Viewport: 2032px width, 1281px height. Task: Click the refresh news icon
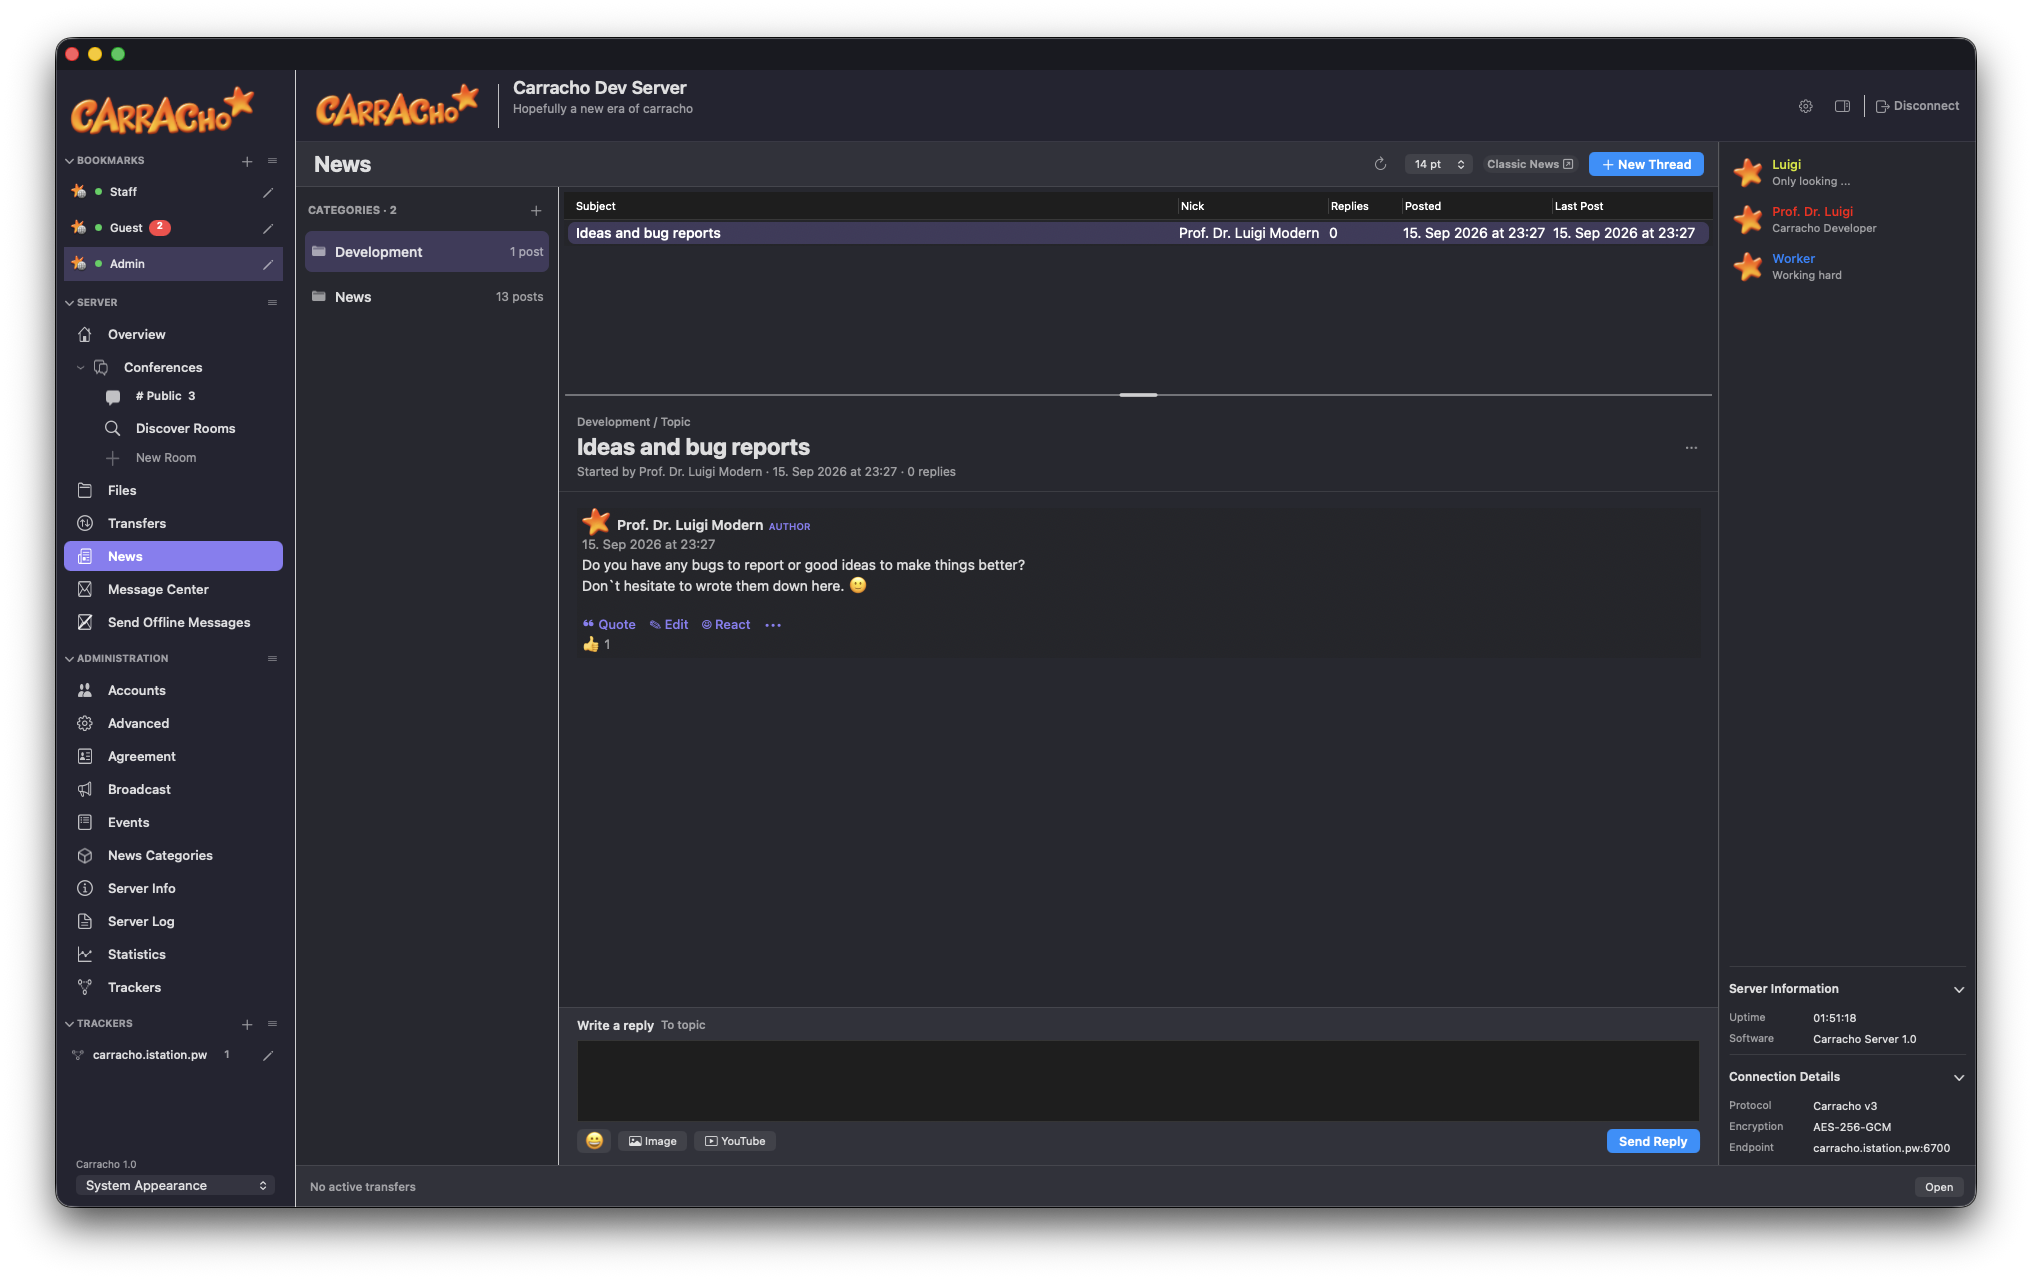tap(1380, 164)
